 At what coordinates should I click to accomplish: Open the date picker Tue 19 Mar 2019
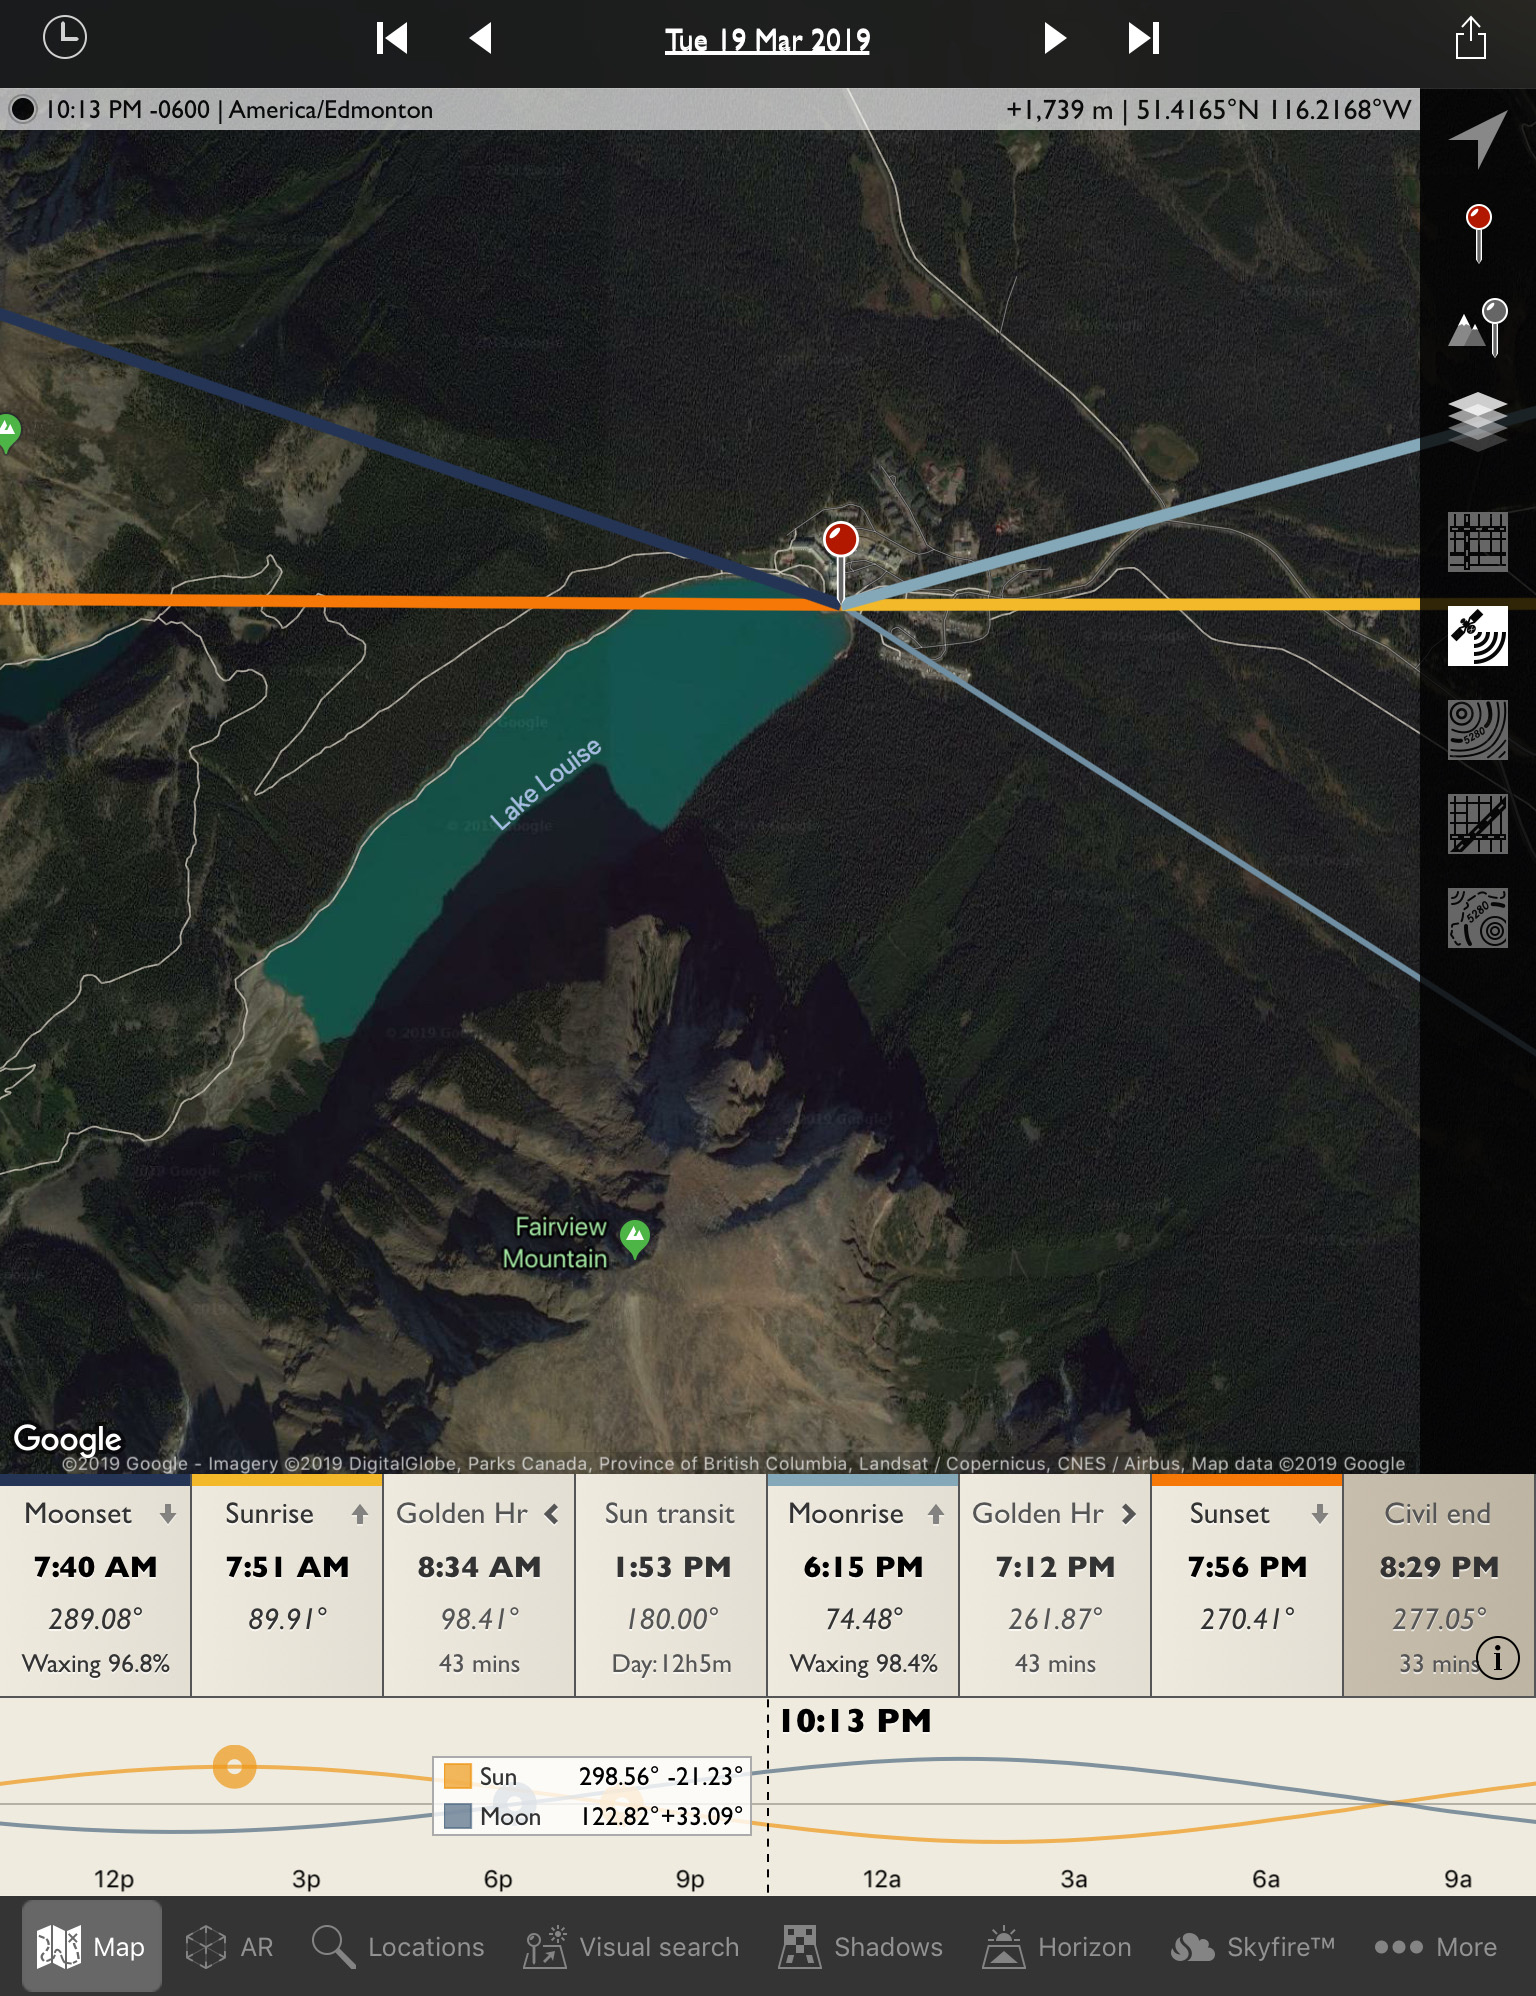click(767, 40)
